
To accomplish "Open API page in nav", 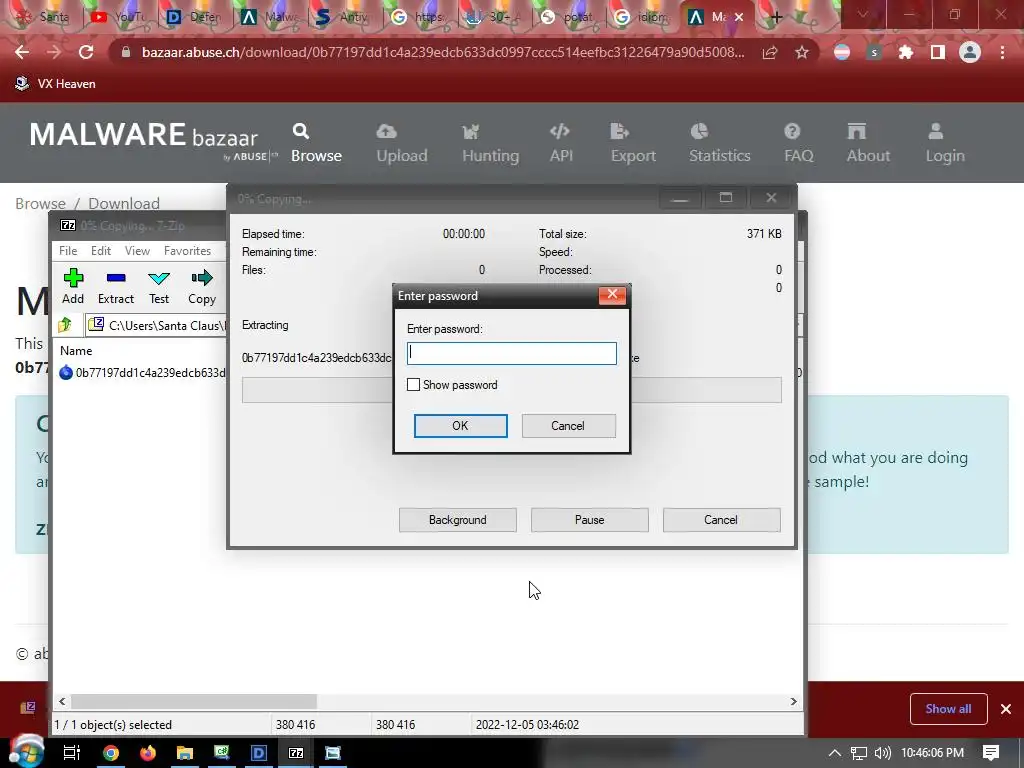I will pyautogui.click(x=561, y=143).
